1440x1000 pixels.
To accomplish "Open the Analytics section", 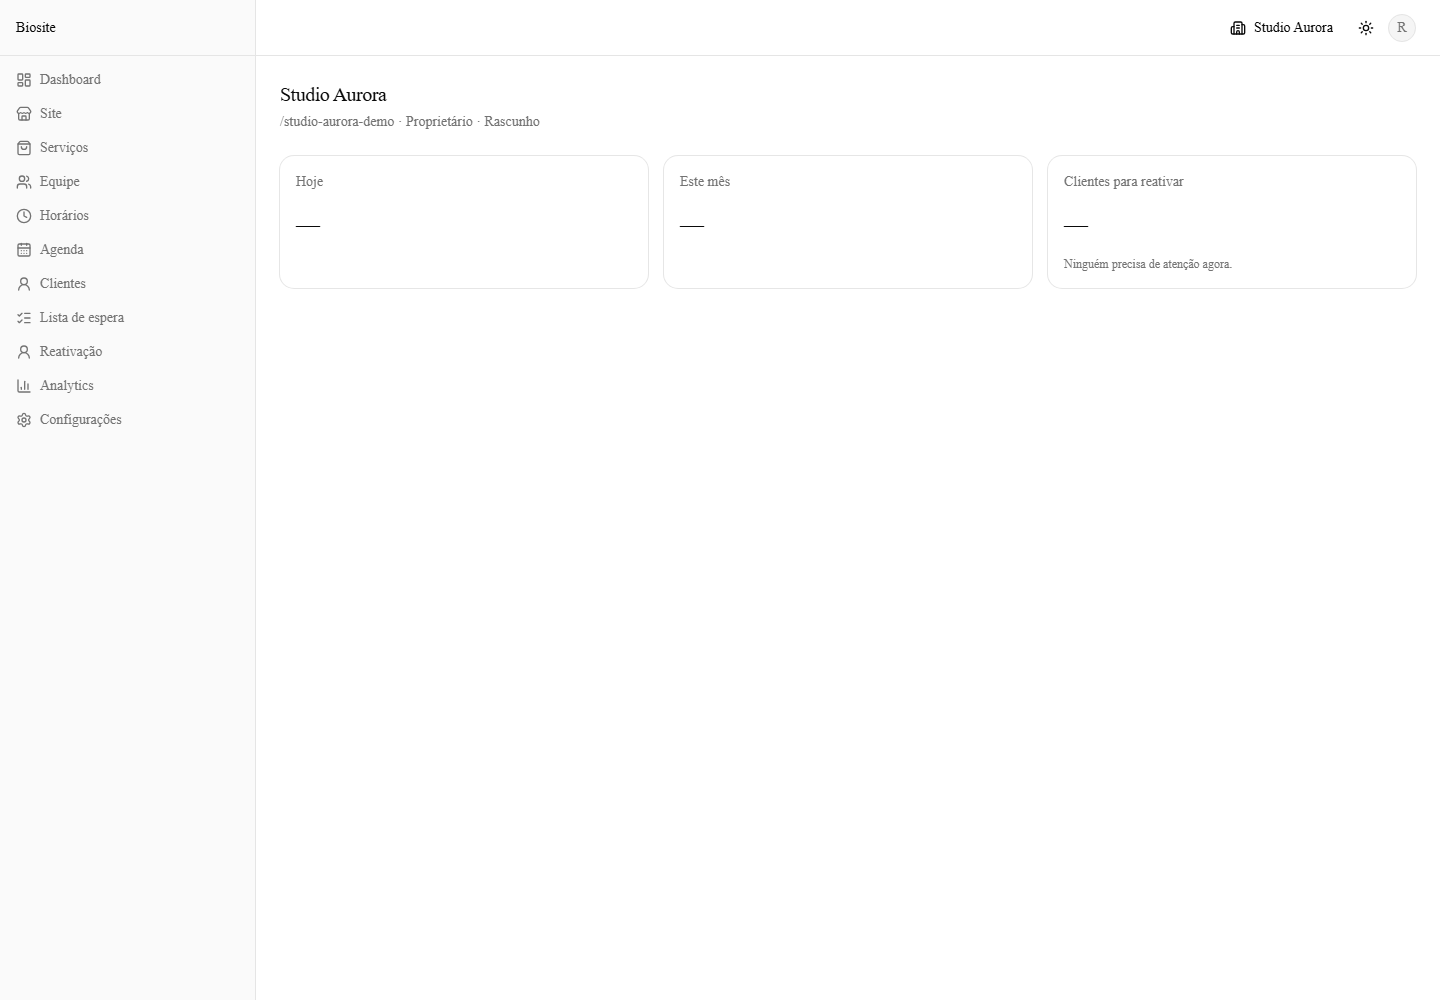I will tap(127, 386).
